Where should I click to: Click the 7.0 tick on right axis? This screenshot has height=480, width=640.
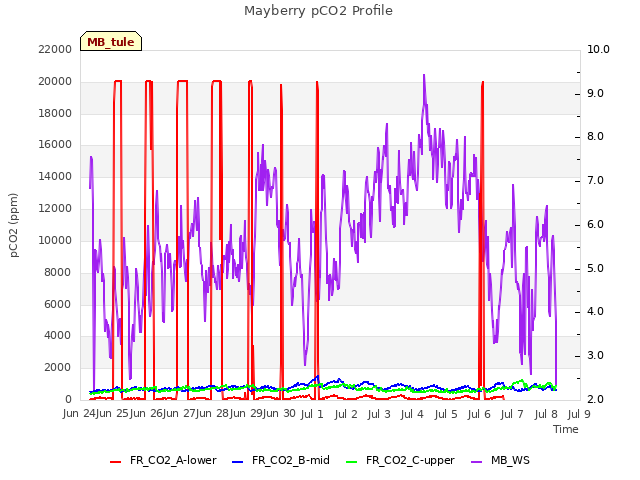[x=596, y=180]
